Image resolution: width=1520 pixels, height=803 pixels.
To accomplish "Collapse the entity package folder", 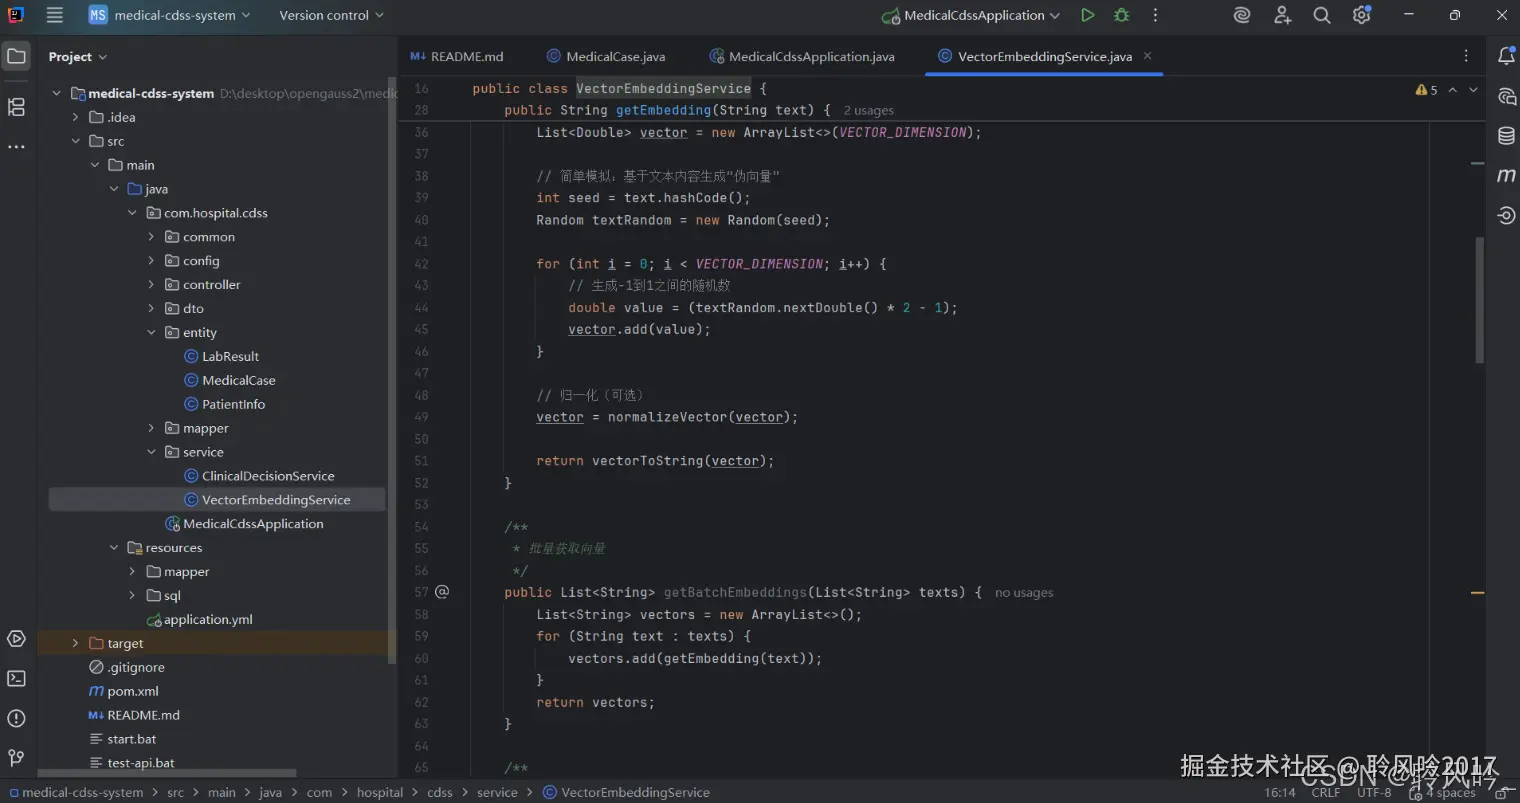I will [x=151, y=333].
